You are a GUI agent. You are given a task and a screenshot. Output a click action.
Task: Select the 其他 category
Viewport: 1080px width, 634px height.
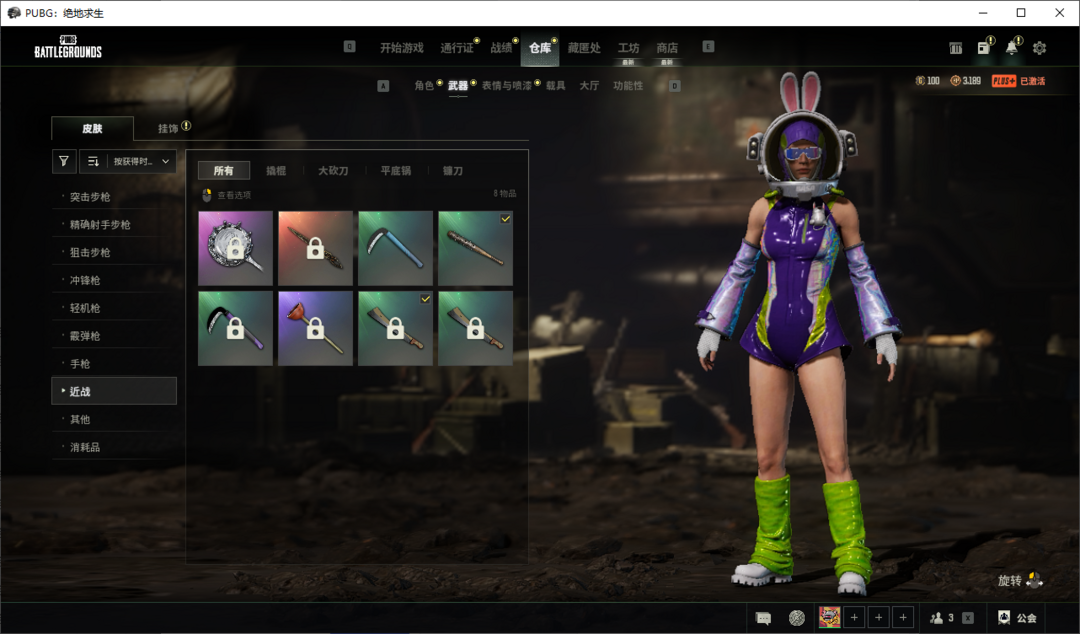click(114, 419)
